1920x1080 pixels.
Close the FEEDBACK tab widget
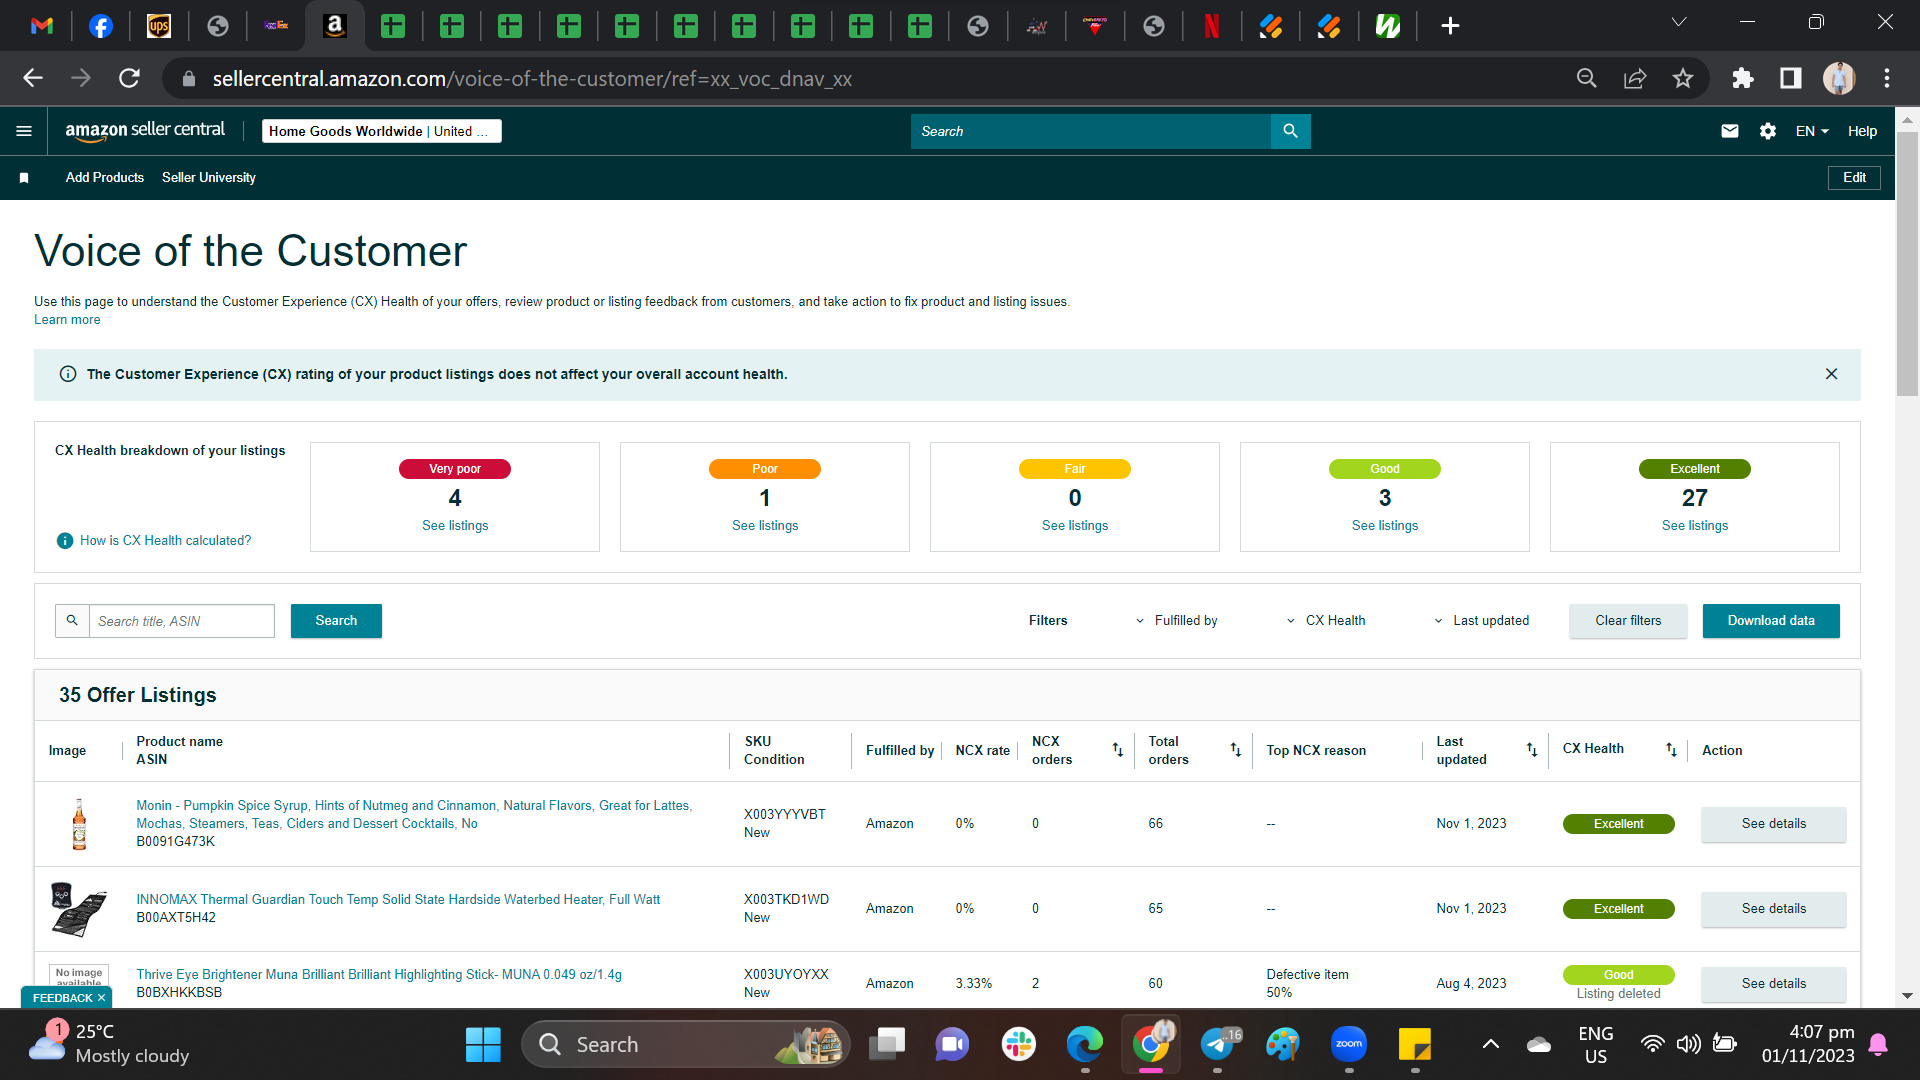click(x=101, y=998)
